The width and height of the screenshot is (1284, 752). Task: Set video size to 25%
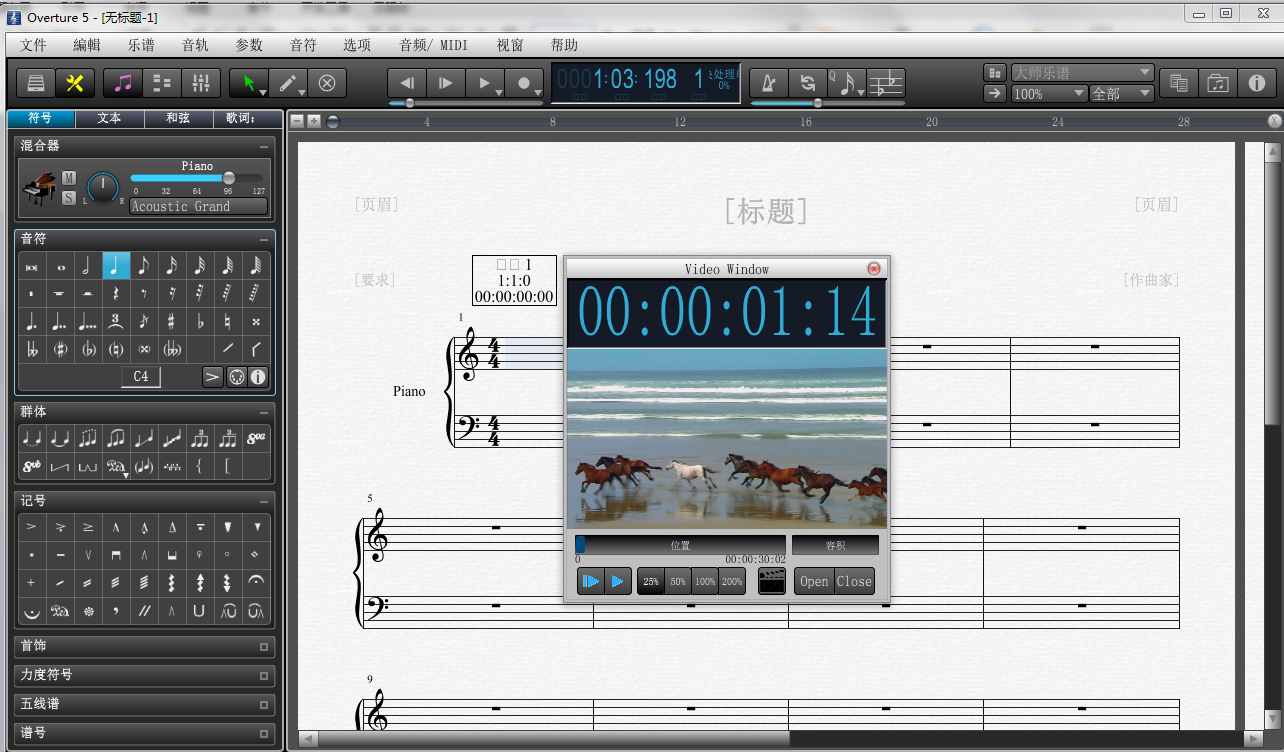click(x=651, y=581)
